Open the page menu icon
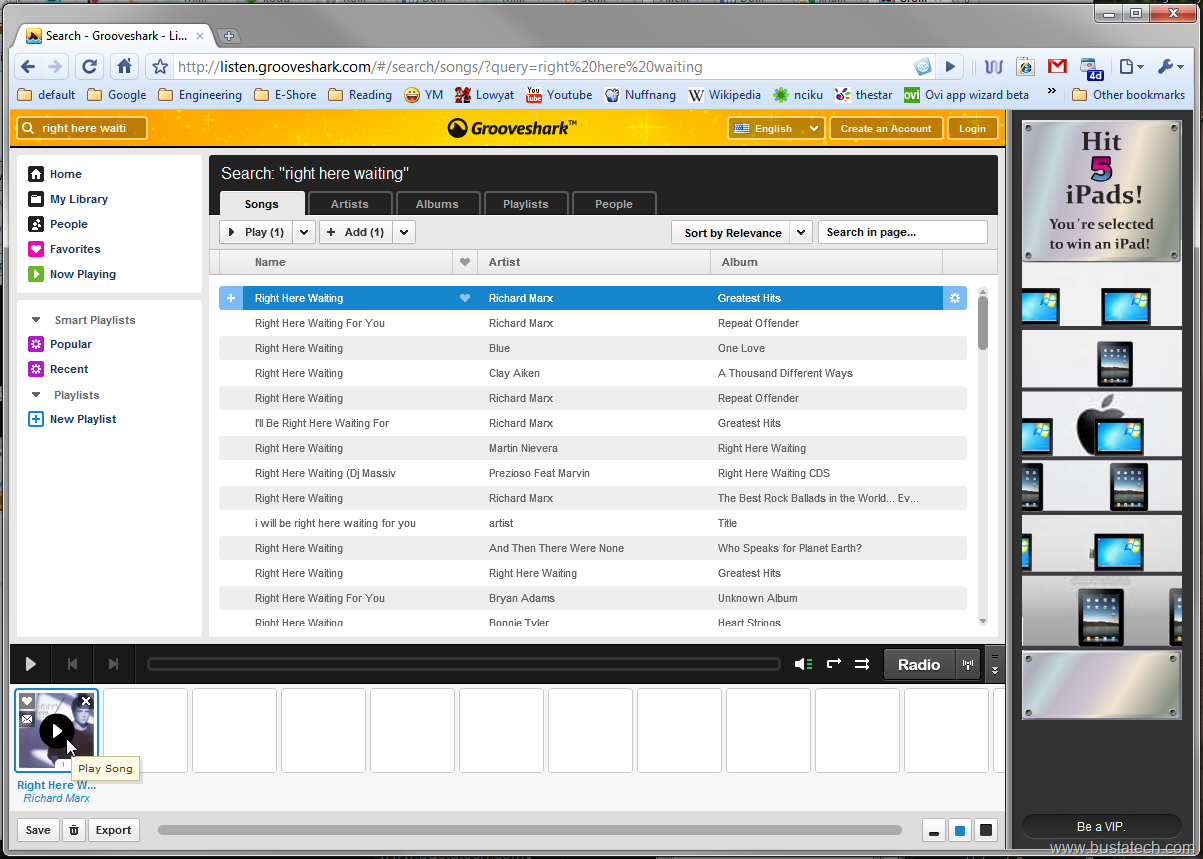Screen dimensions: 1203x859 click(1129, 67)
